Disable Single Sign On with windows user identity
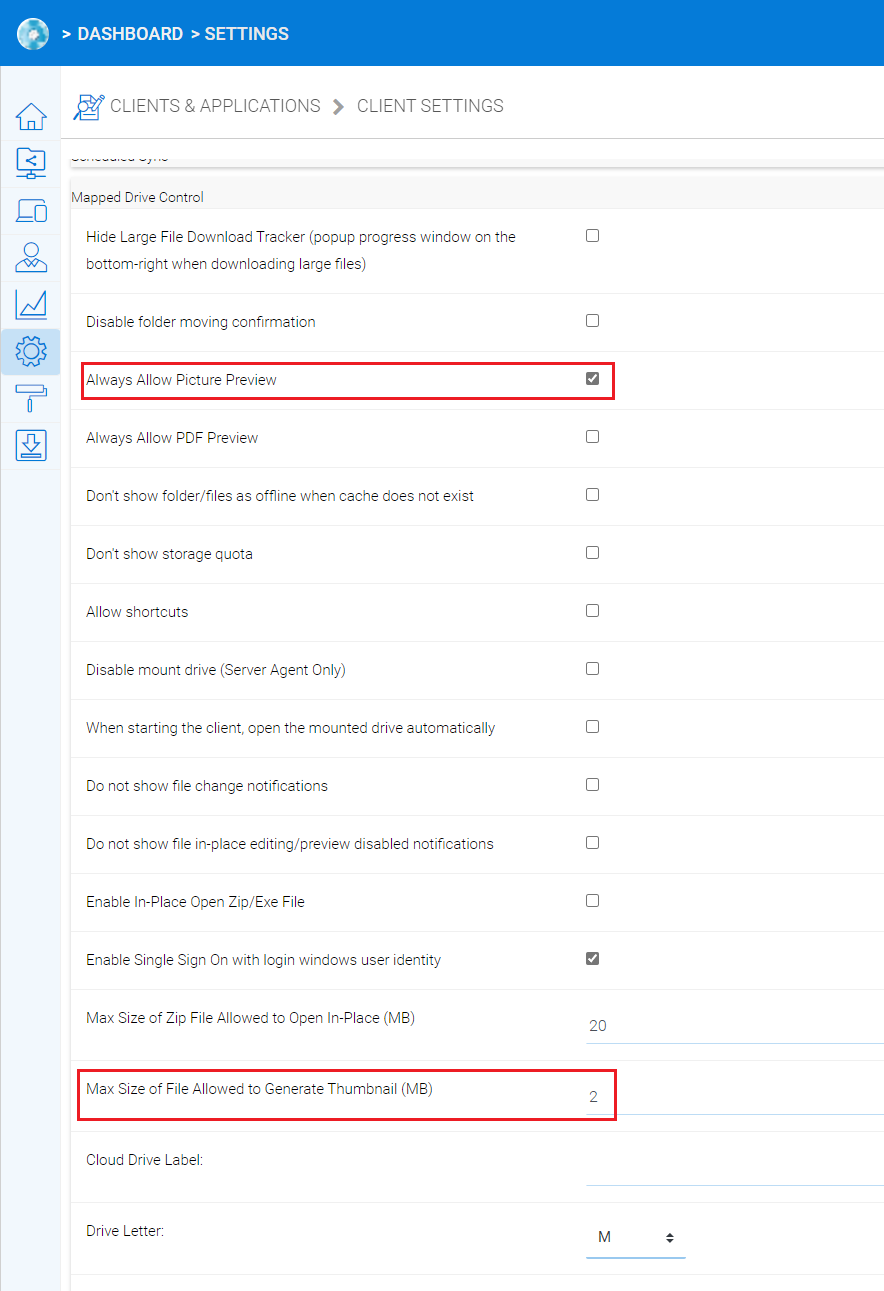The image size is (884, 1291). (592, 957)
